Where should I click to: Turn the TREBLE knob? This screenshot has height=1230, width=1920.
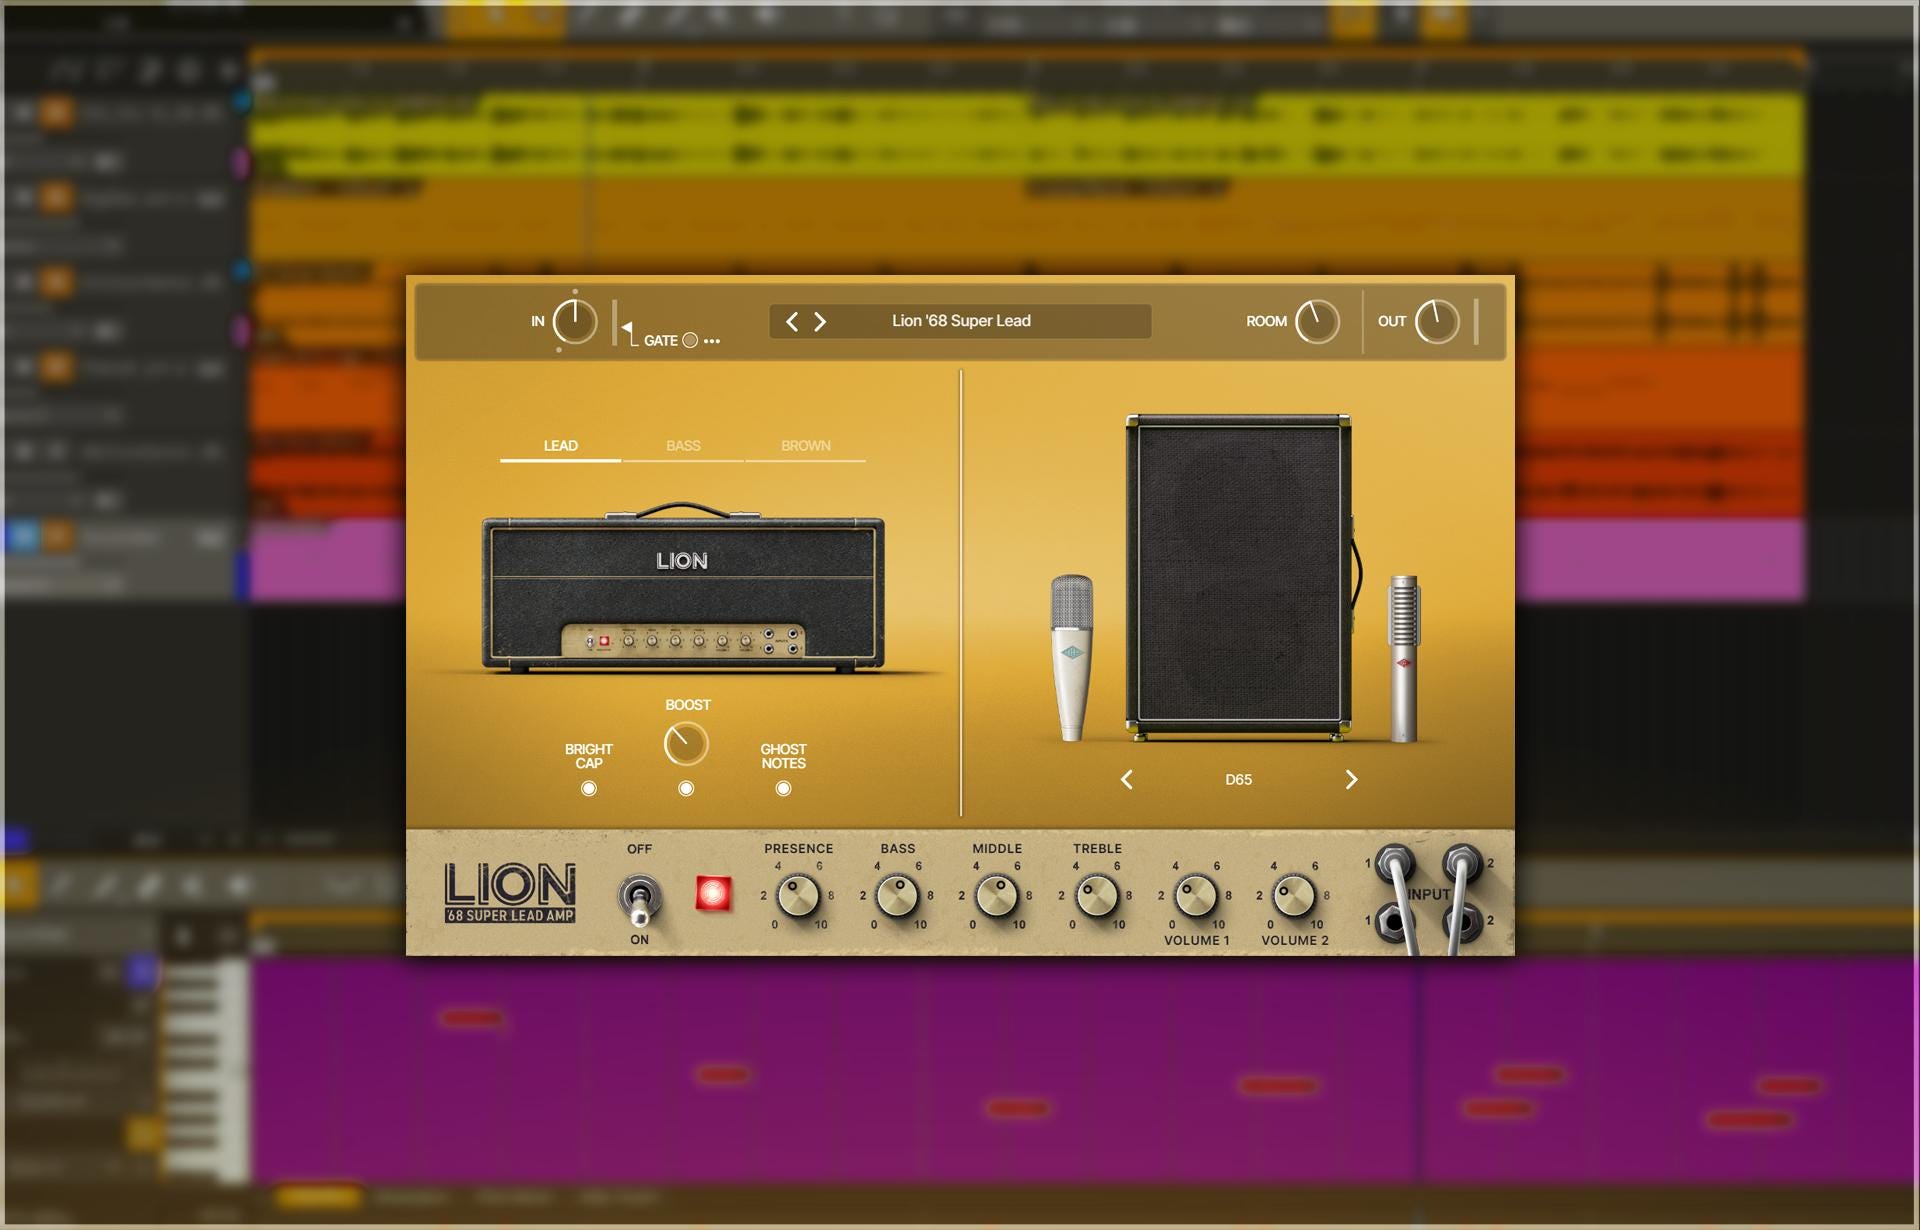(x=1096, y=896)
